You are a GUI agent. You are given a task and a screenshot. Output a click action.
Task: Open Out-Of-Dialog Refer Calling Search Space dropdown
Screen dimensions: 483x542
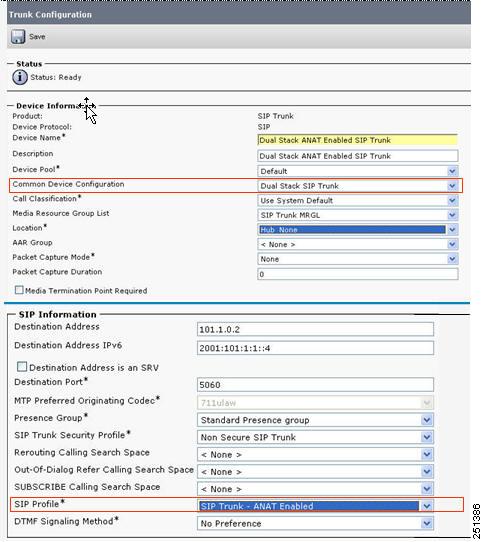click(315, 472)
